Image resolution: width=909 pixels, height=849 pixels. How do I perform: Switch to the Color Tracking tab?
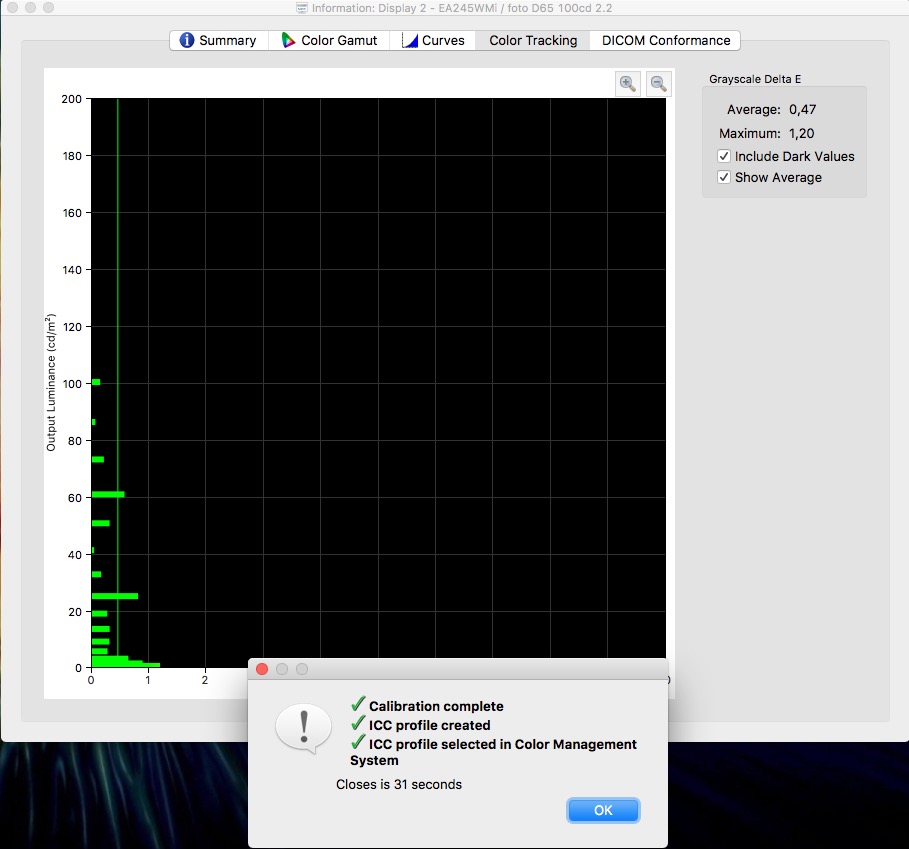pos(533,41)
